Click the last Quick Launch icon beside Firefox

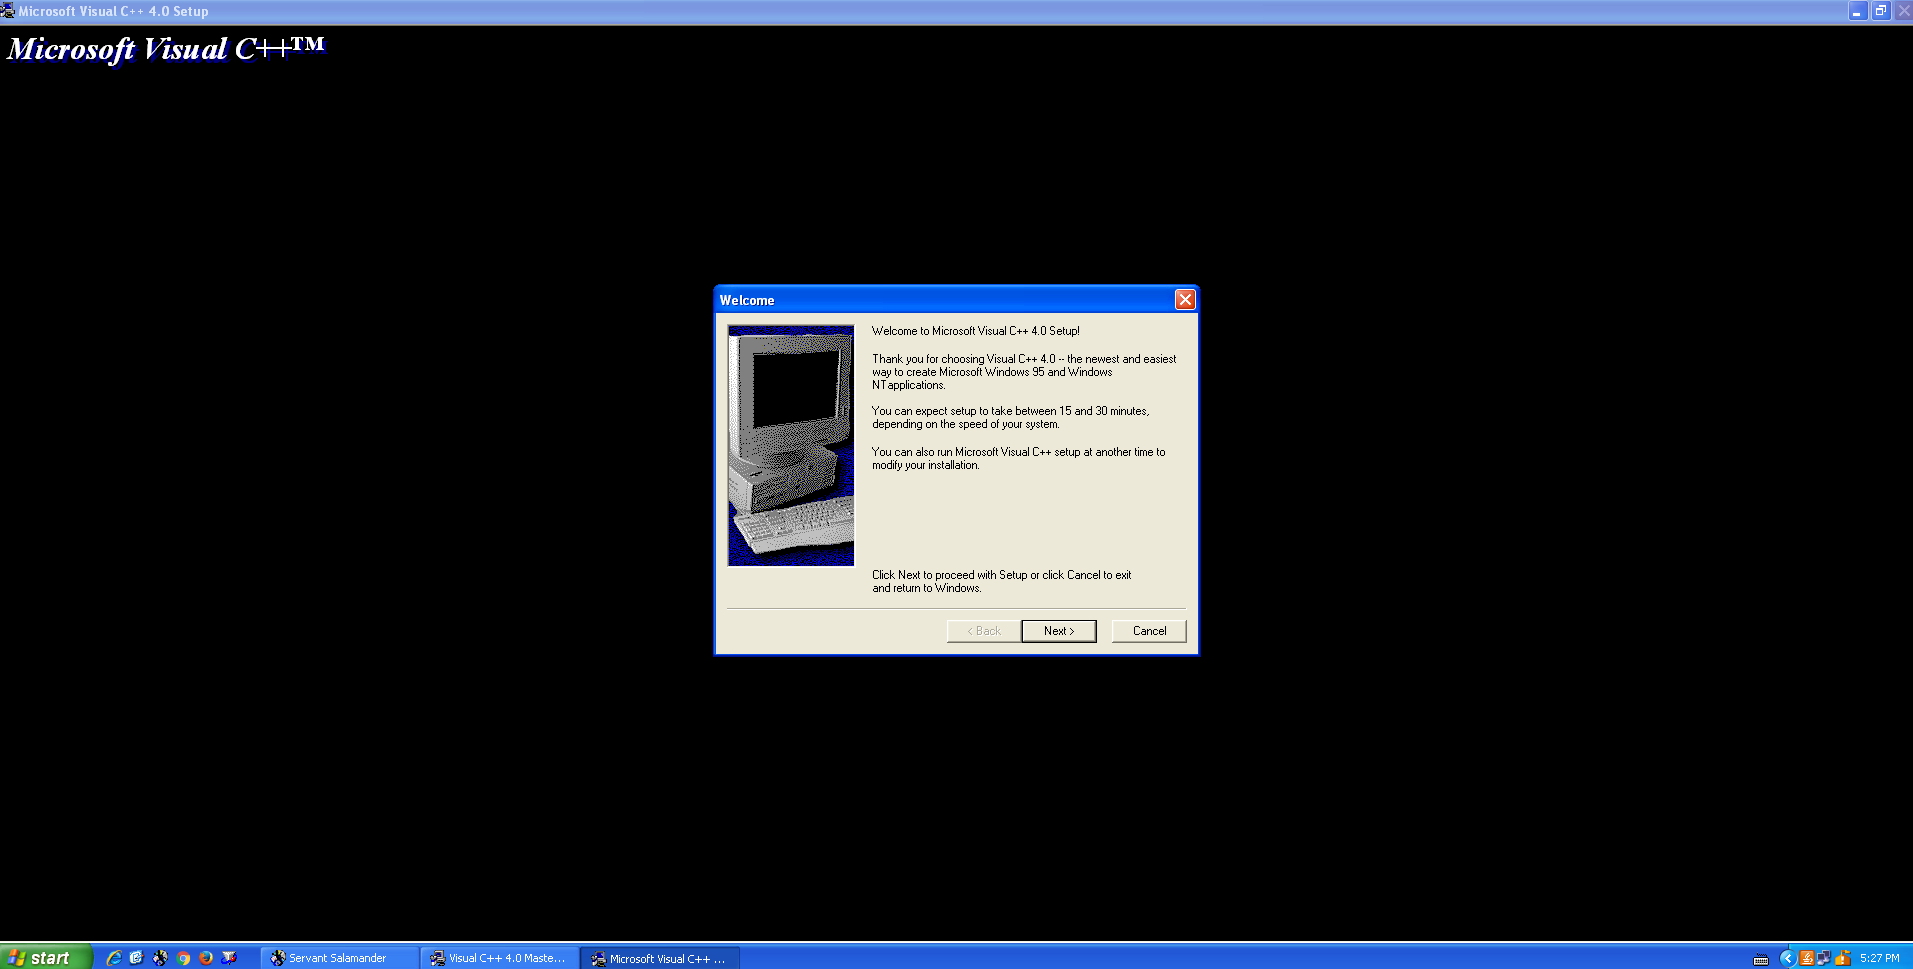point(229,958)
